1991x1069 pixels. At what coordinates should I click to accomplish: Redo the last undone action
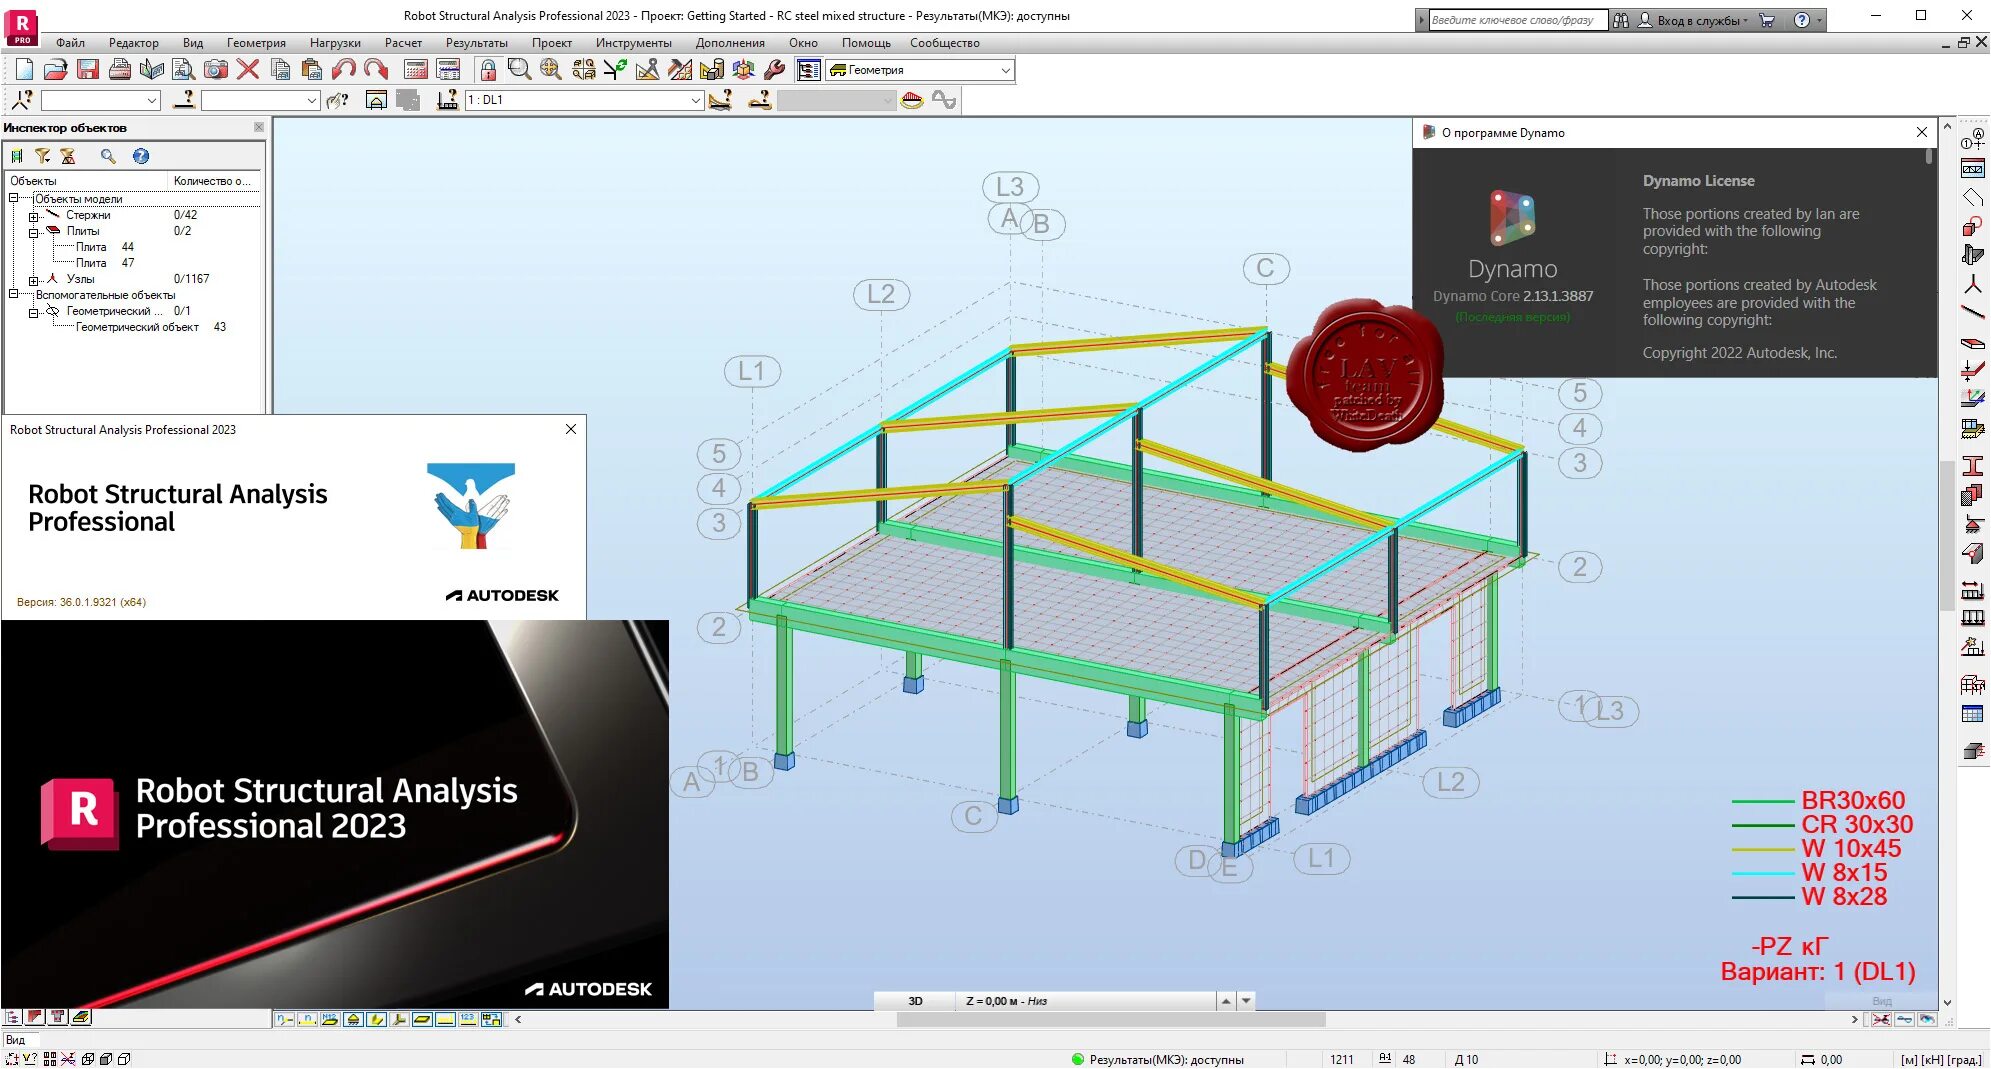[376, 69]
